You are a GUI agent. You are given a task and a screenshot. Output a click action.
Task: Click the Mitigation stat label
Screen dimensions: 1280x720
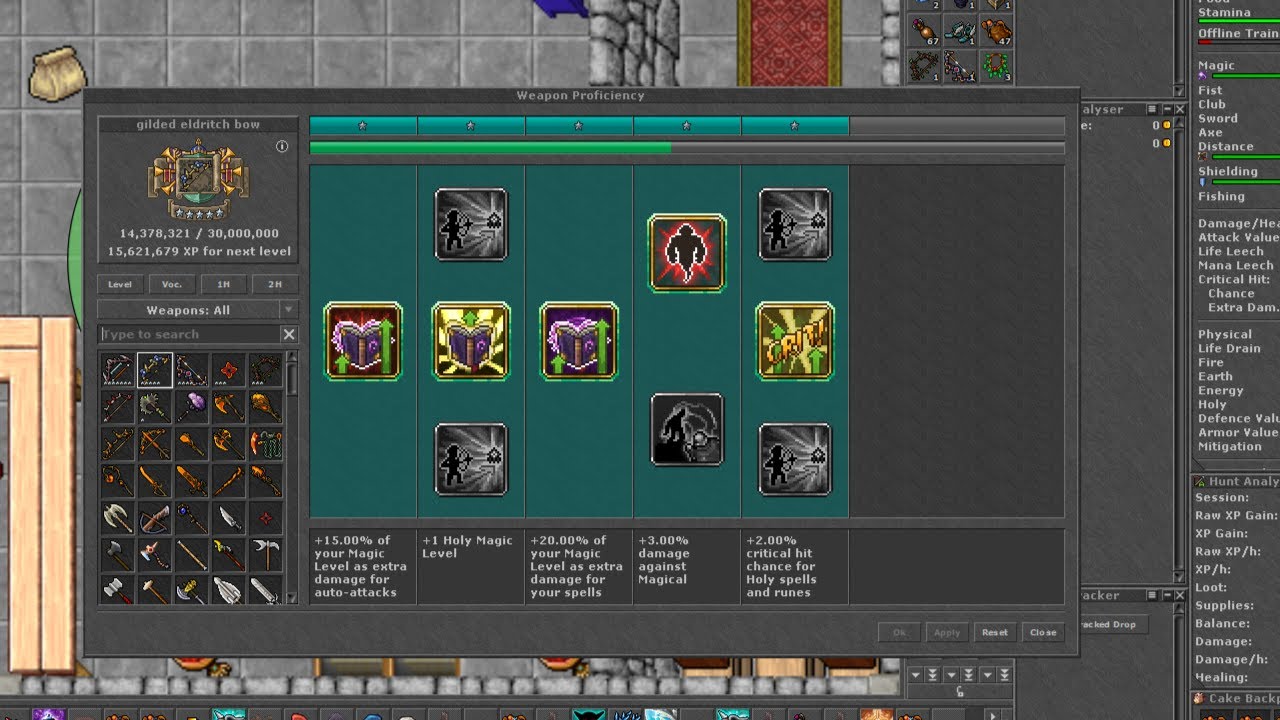[1230, 446]
